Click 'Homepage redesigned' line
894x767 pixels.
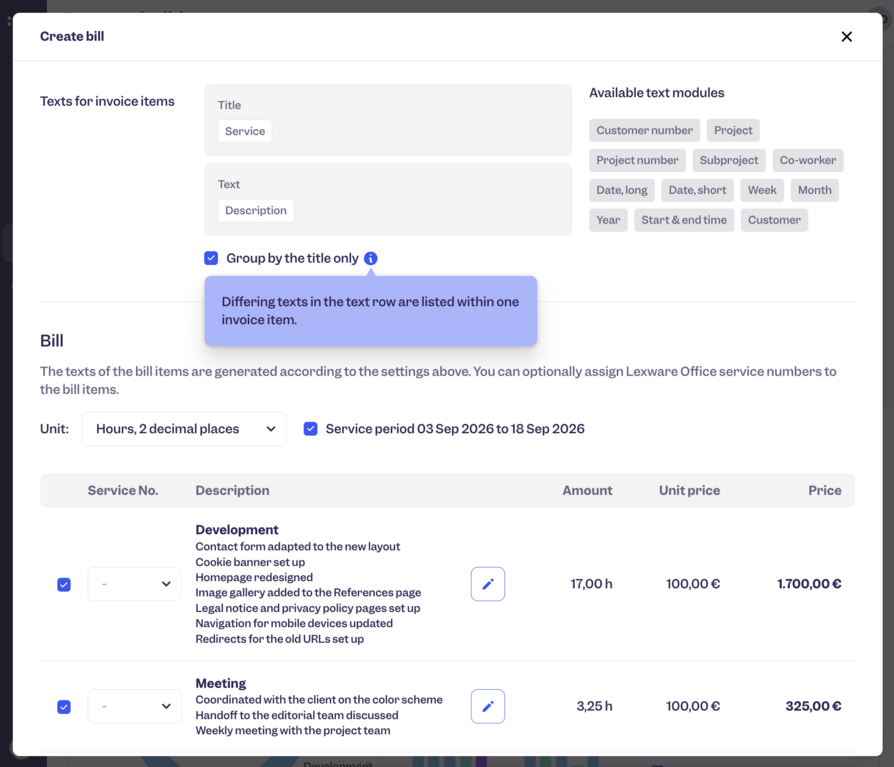pyautogui.click(x=254, y=577)
